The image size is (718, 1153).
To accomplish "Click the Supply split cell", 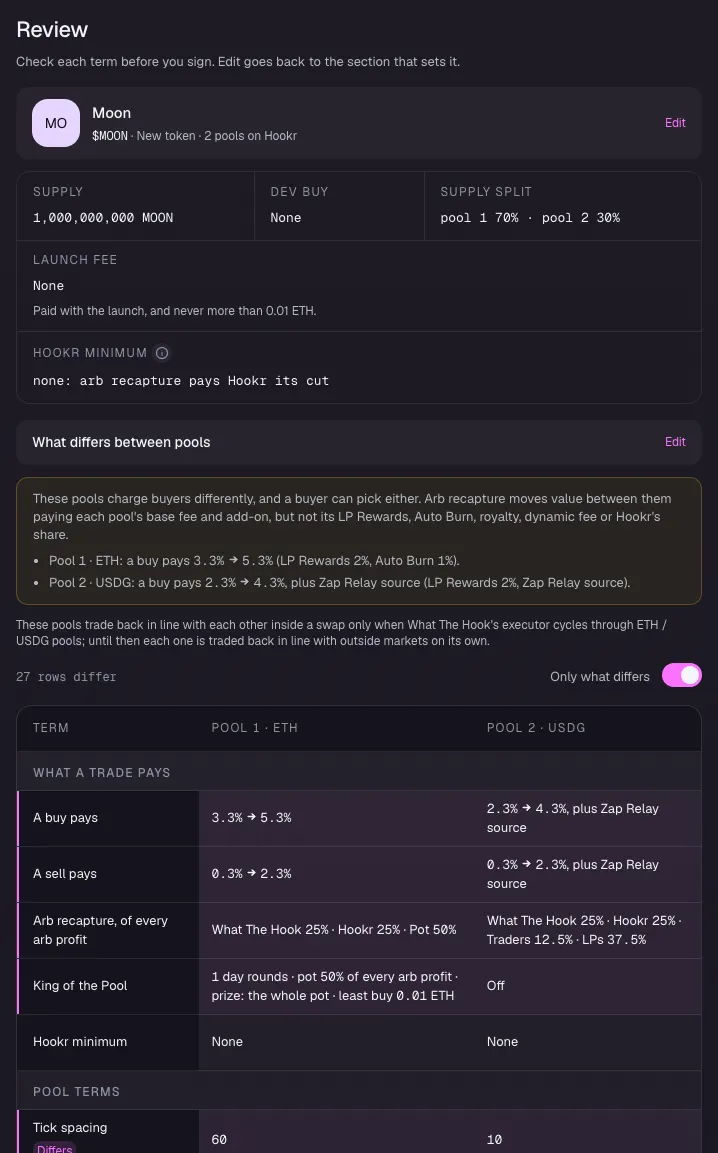I will pyautogui.click(x=563, y=206).
